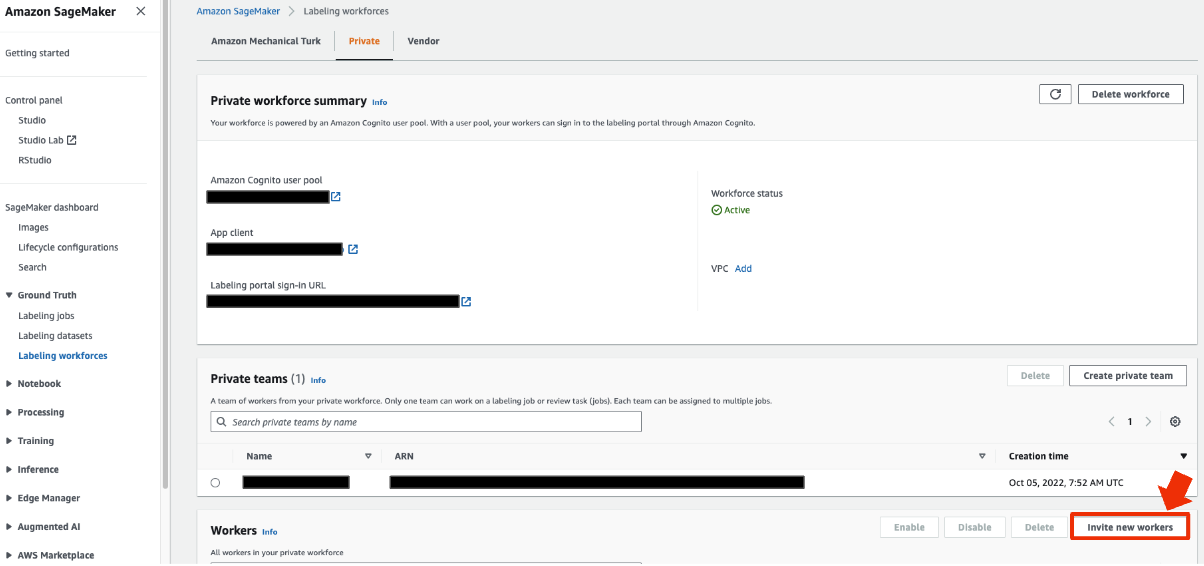Refresh the private workforce summary

click(x=1055, y=94)
